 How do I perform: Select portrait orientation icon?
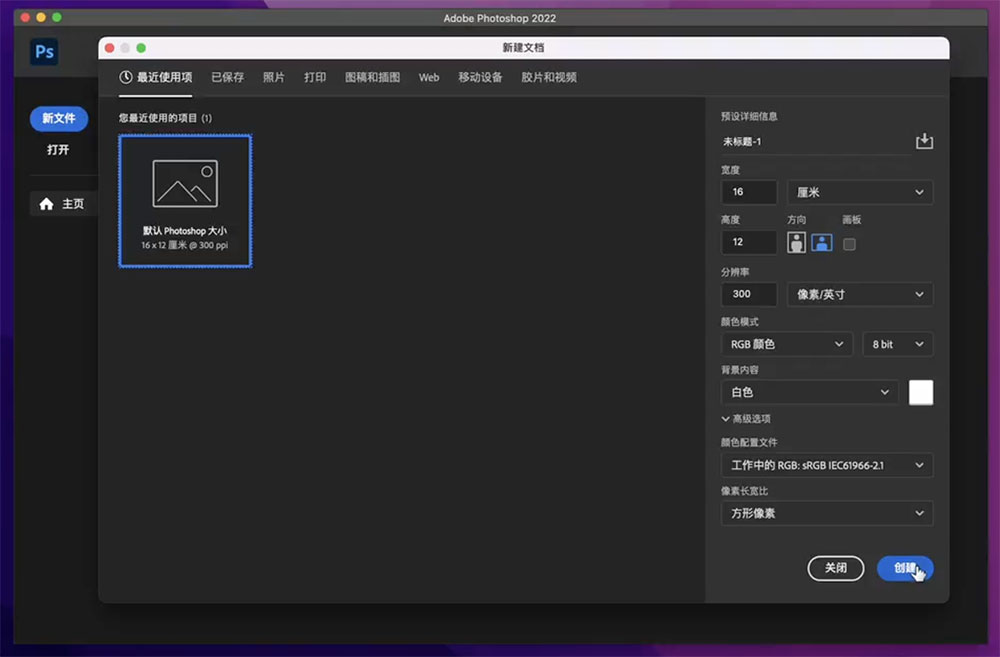pyautogui.click(x=796, y=242)
